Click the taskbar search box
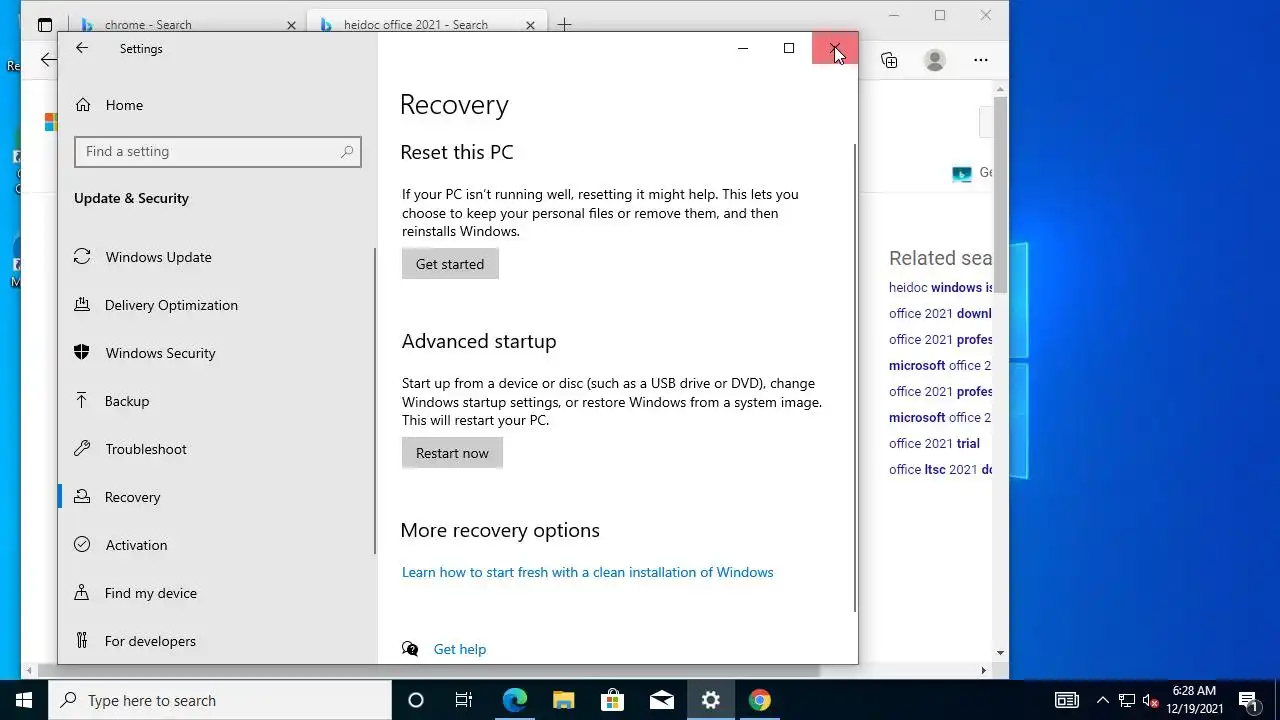The height and width of the screenshot is (720, 1280). click(x=220, y=700)
